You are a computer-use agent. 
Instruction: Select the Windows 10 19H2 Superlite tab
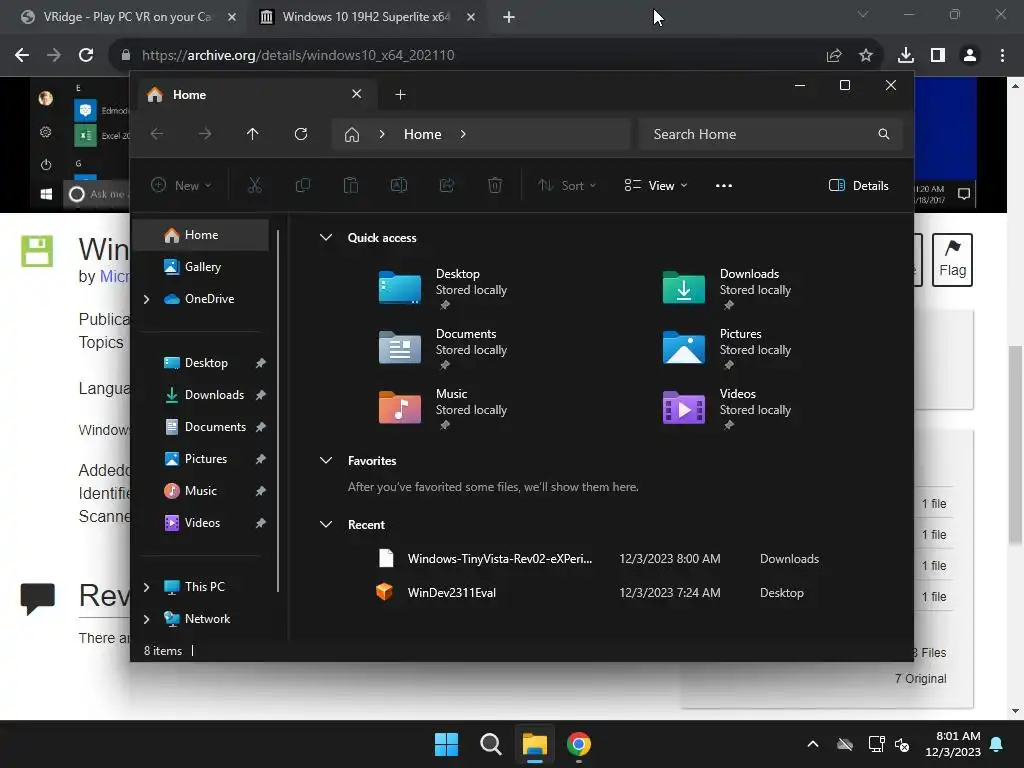(x=366, y=17)
